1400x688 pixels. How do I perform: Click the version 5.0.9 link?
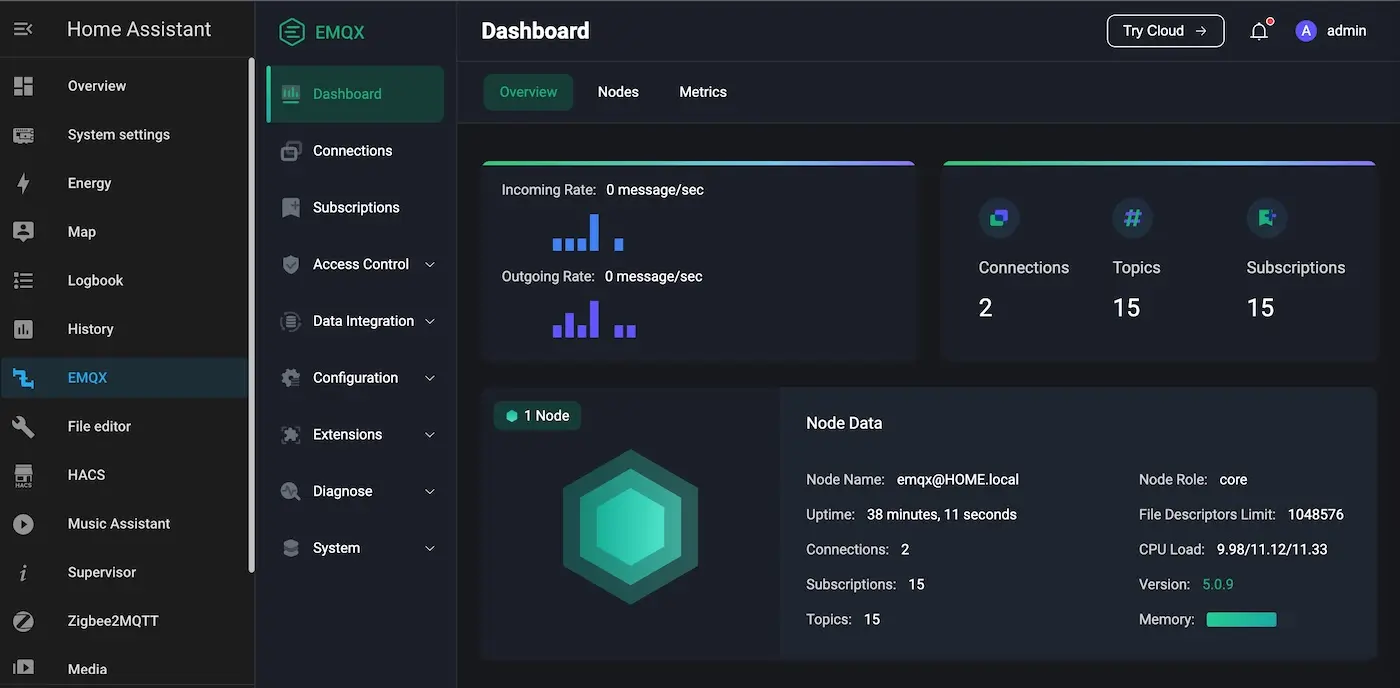point(1219,585)
